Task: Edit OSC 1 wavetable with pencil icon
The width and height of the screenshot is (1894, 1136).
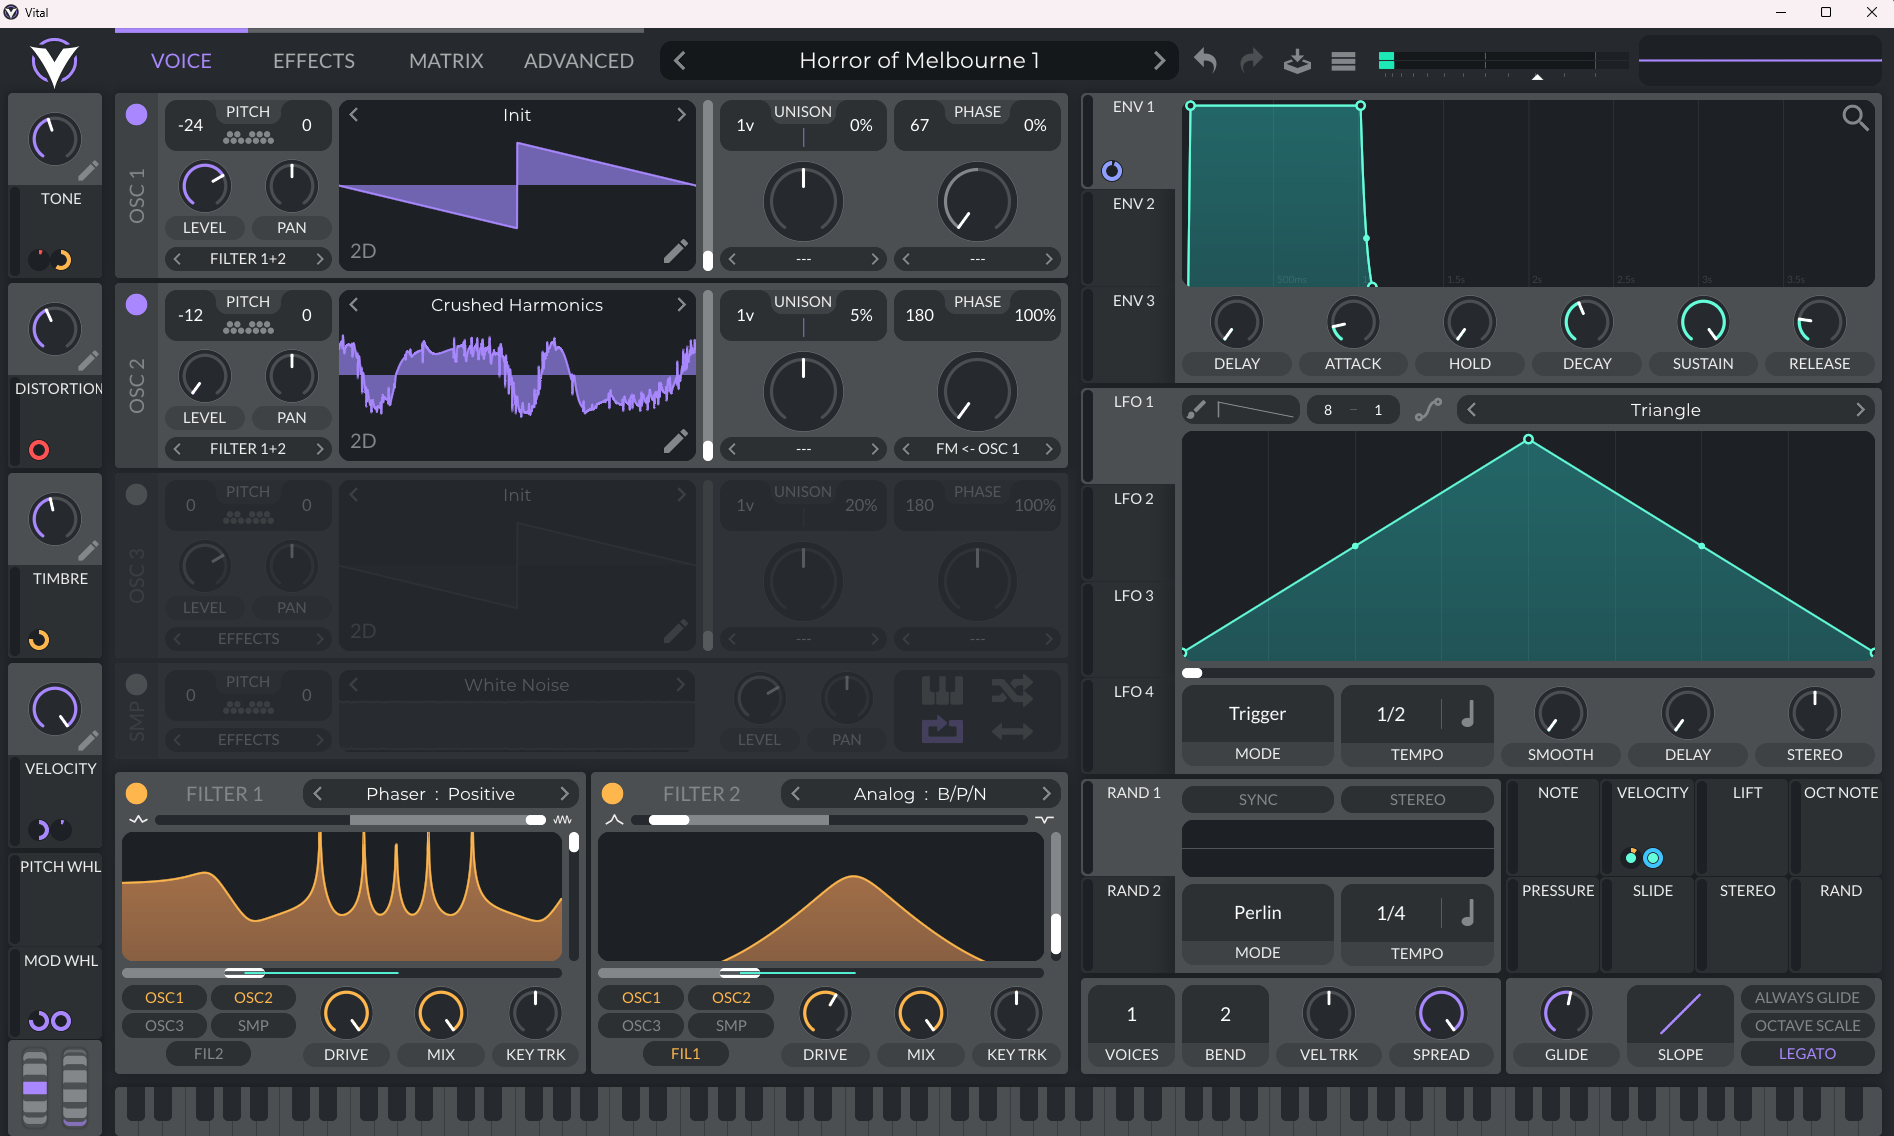Action: pyautogui.click(x=676, y=251)
